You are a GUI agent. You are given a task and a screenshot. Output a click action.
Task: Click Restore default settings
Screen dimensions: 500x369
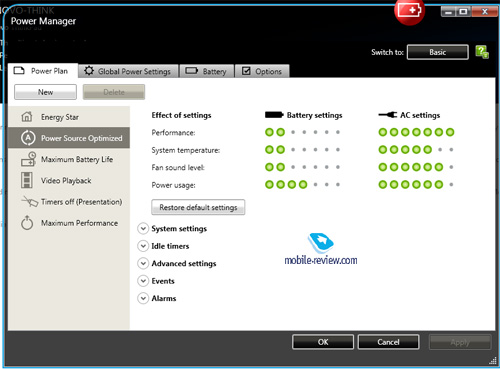point(198,207)
